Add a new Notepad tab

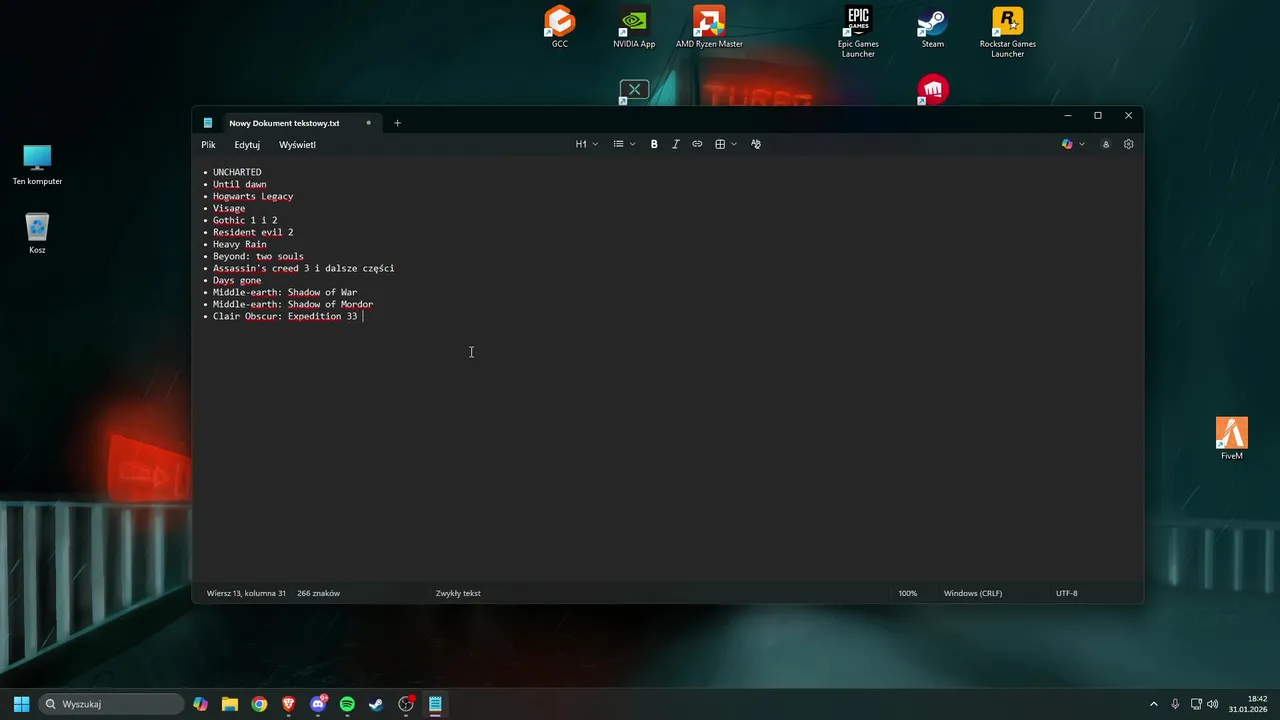(397, 123)
